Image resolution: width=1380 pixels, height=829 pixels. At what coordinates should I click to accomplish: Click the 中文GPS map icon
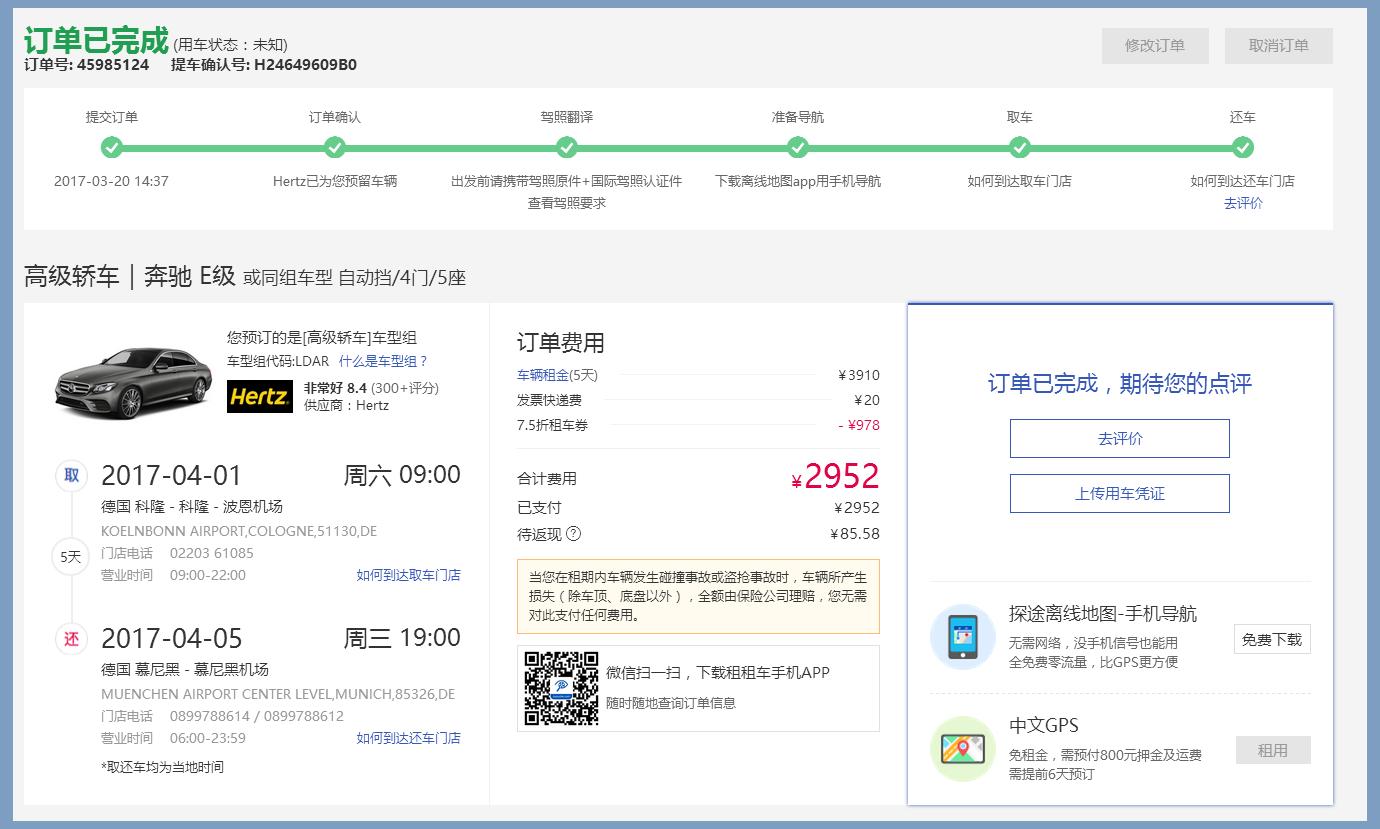click(961, 749)
